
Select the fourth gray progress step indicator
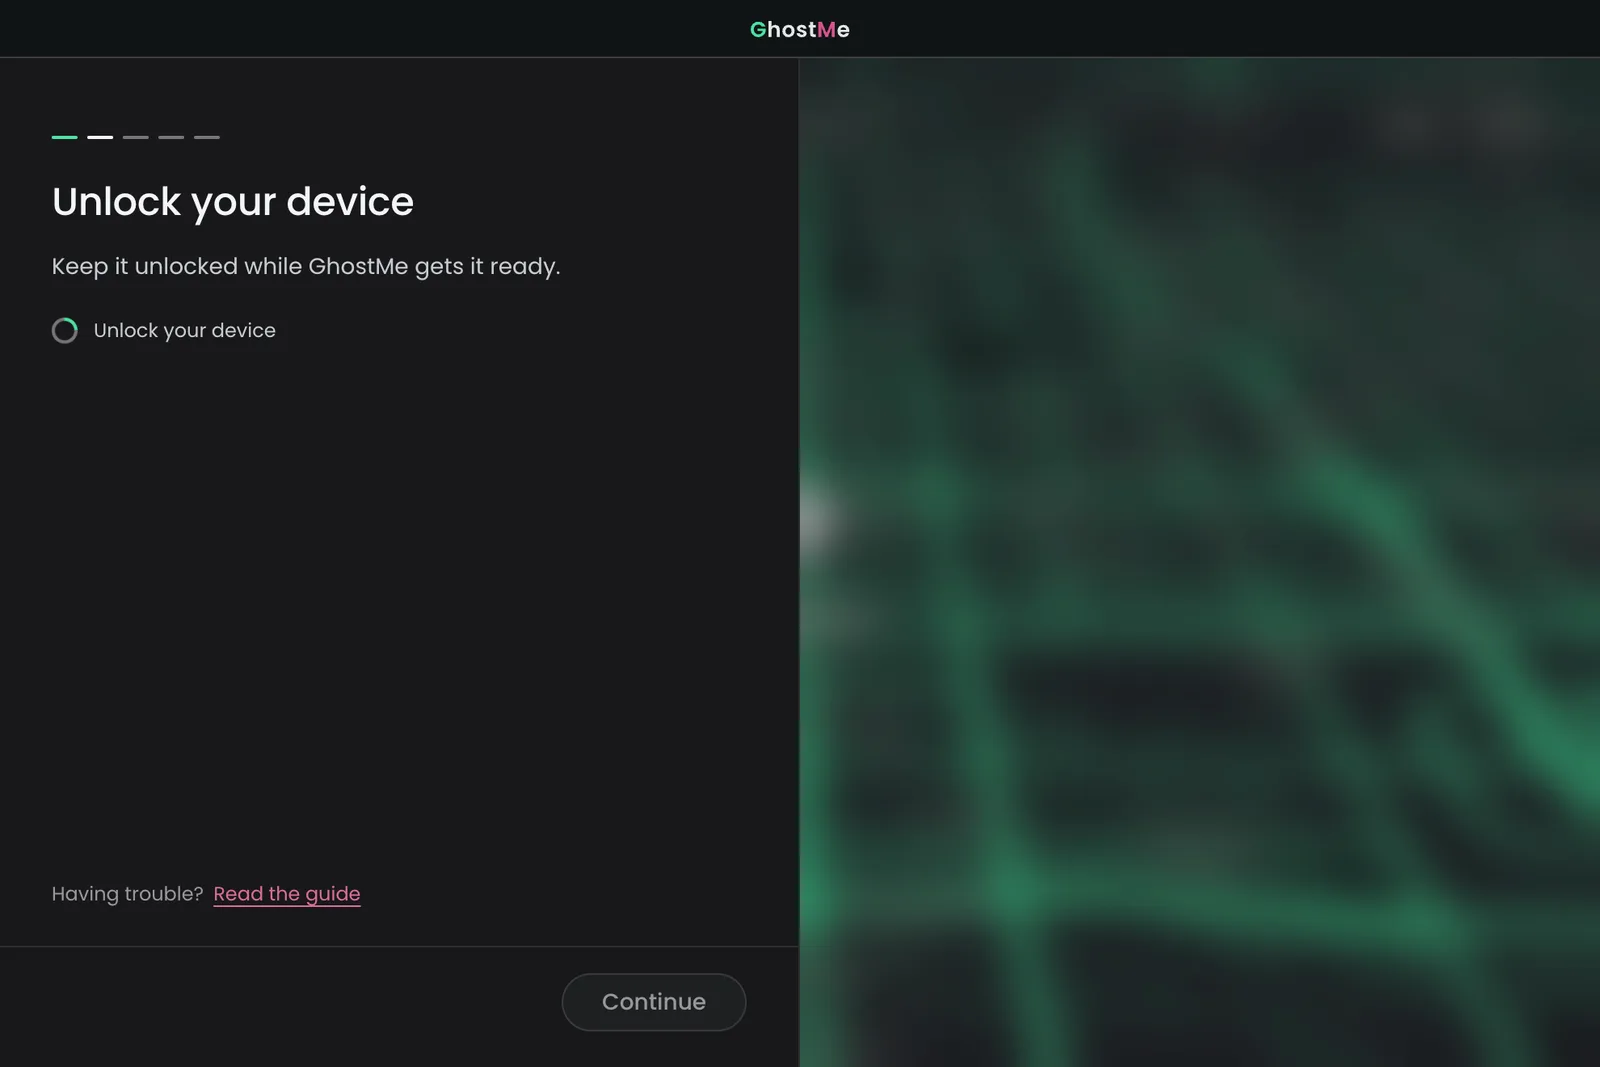[171, 137]
